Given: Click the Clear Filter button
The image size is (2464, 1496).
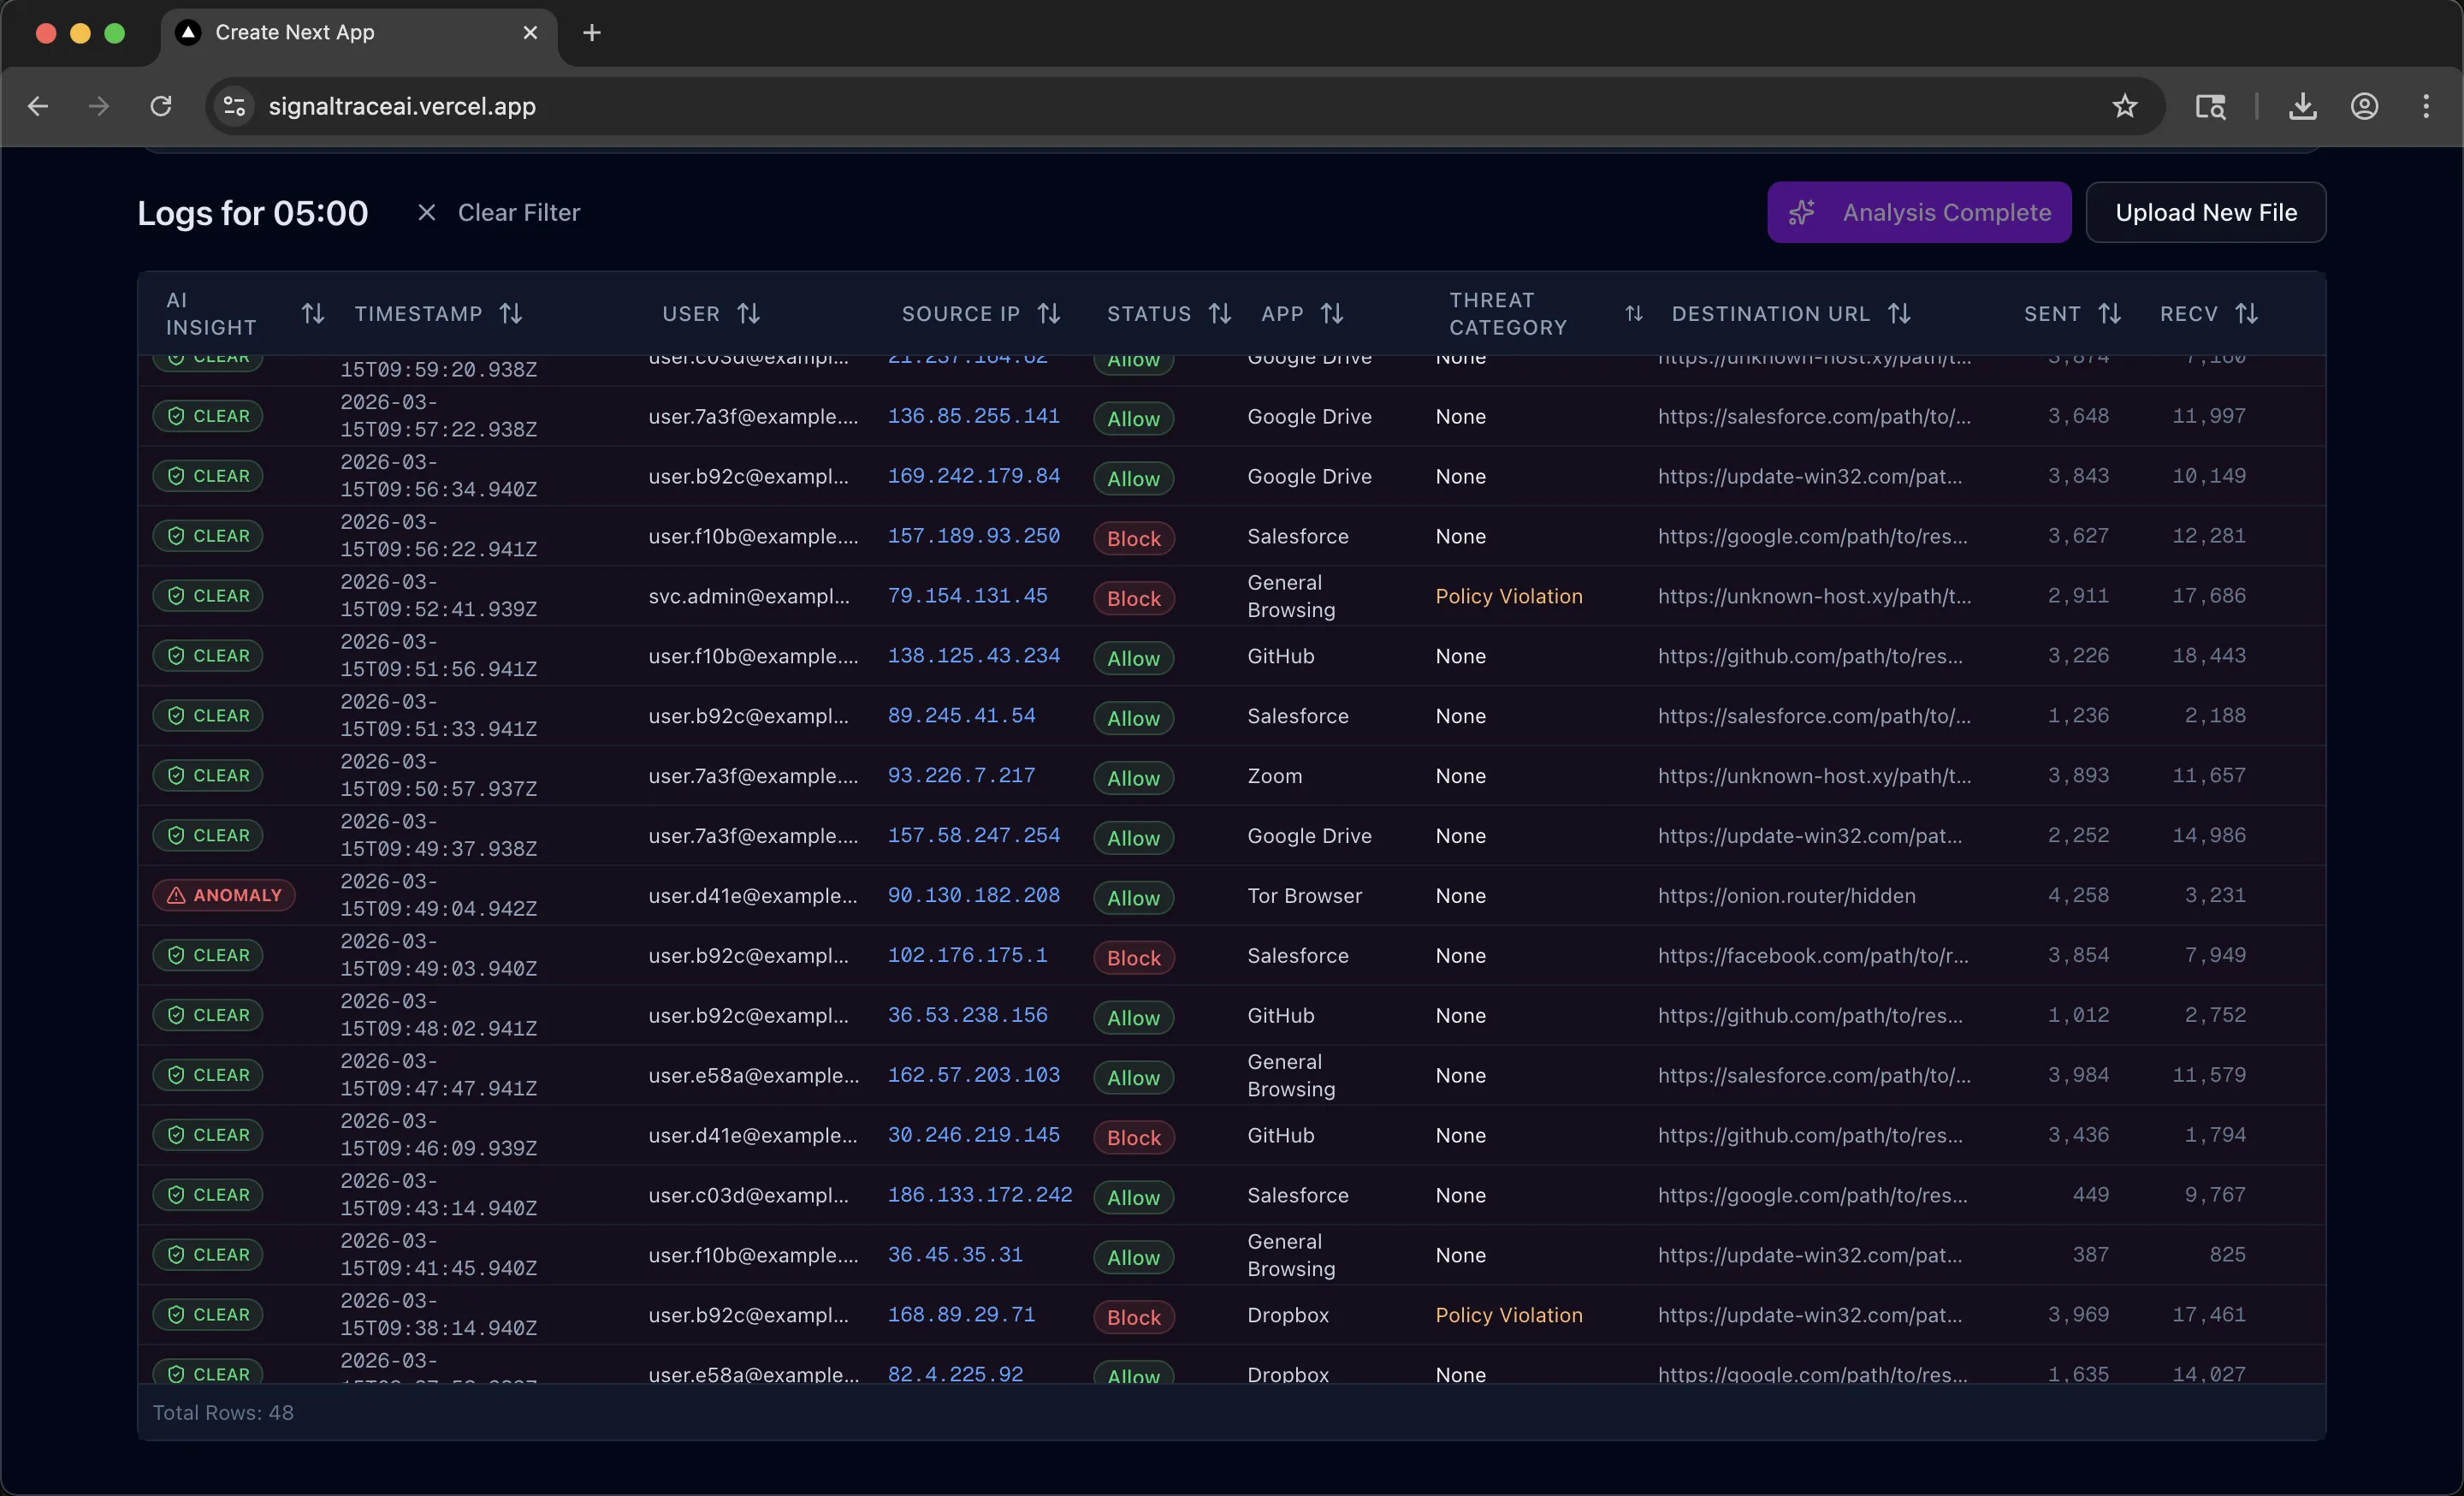Looking at the screenshot, I should (518, 211).
